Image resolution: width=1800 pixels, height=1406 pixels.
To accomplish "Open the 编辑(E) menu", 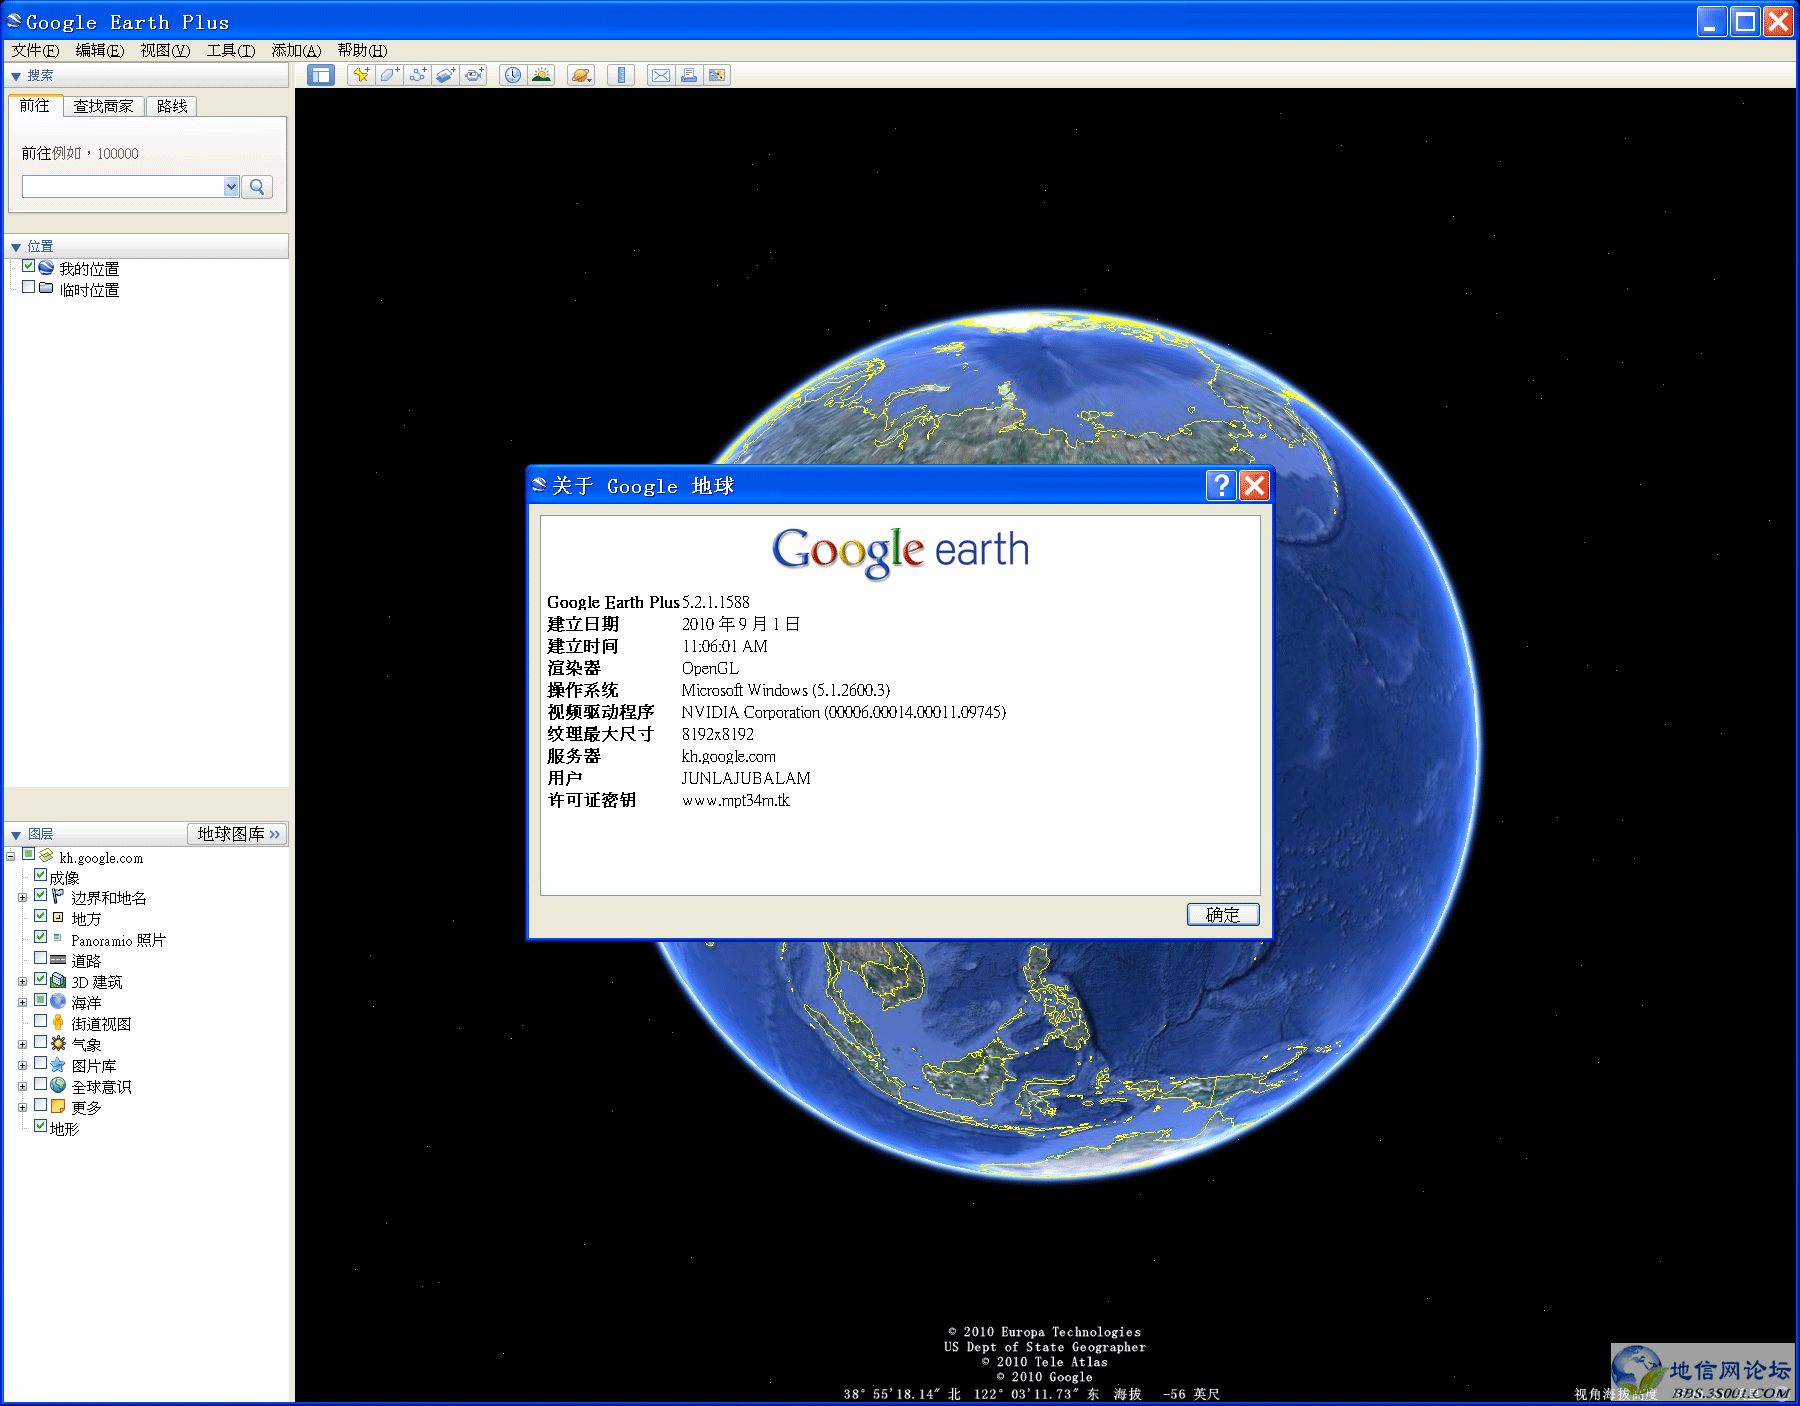I will point(100,50).
